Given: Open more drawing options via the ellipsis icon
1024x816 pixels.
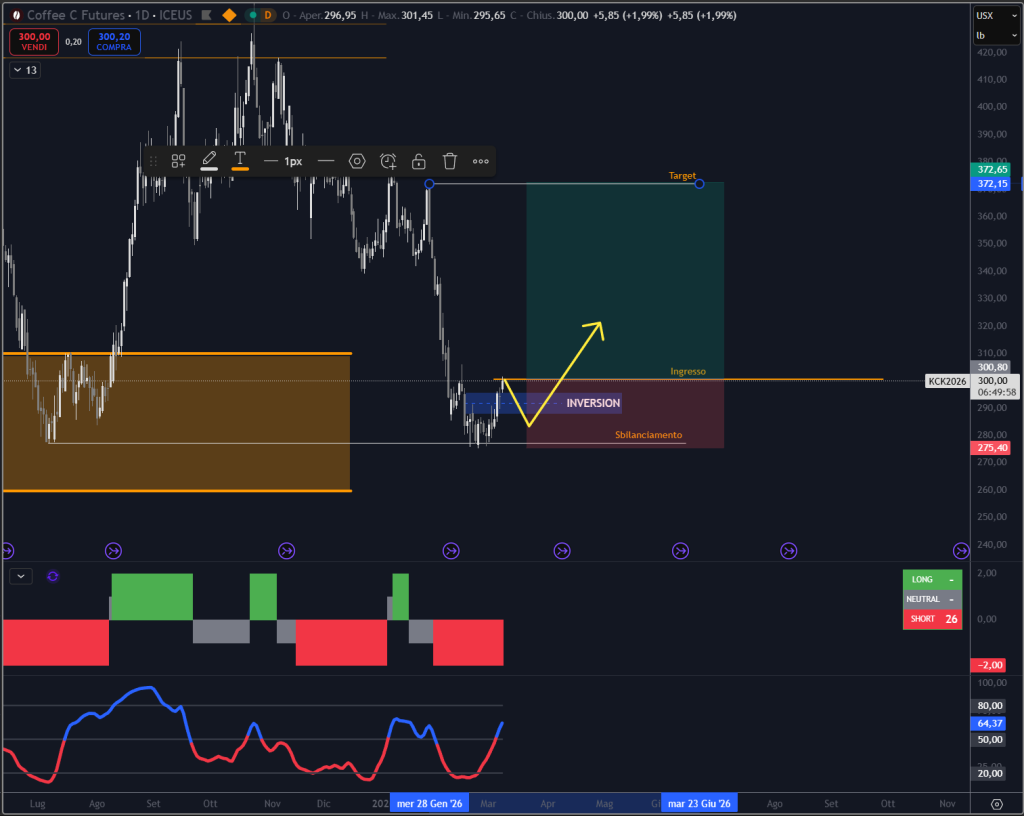Looking at the screenshot, I should tap(481, 161).
